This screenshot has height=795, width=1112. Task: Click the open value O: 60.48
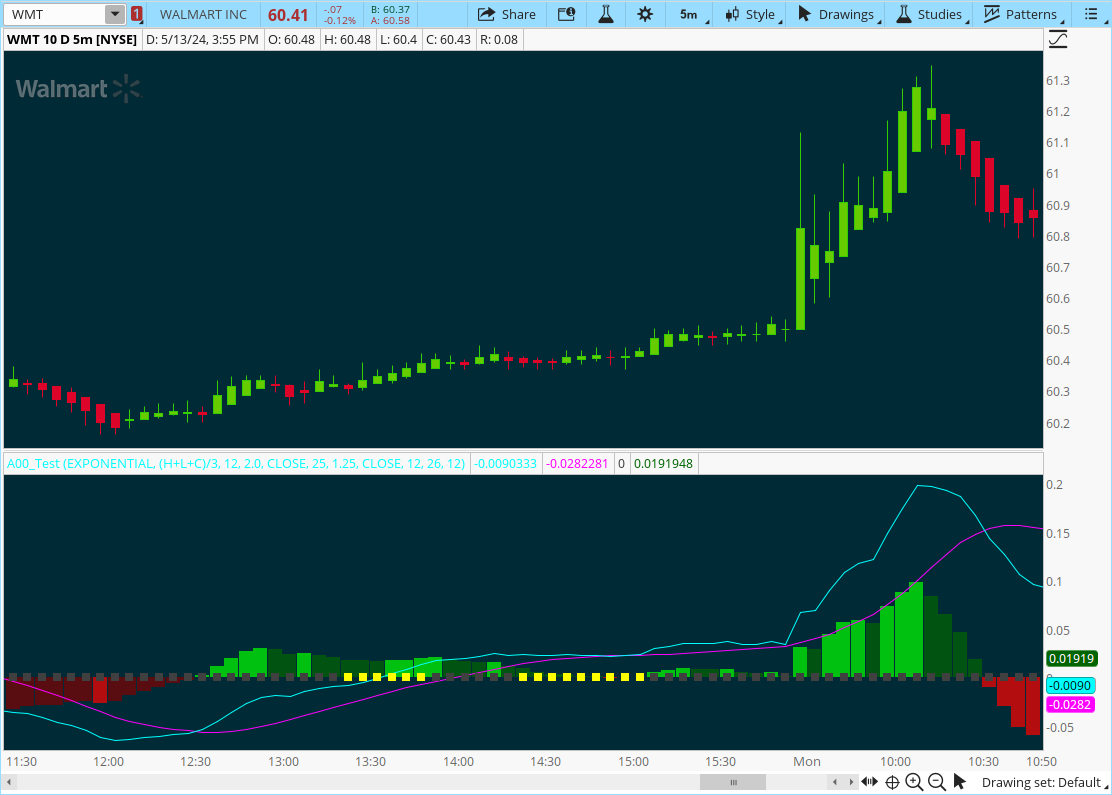pyautogui.click(x=291, y=40)
